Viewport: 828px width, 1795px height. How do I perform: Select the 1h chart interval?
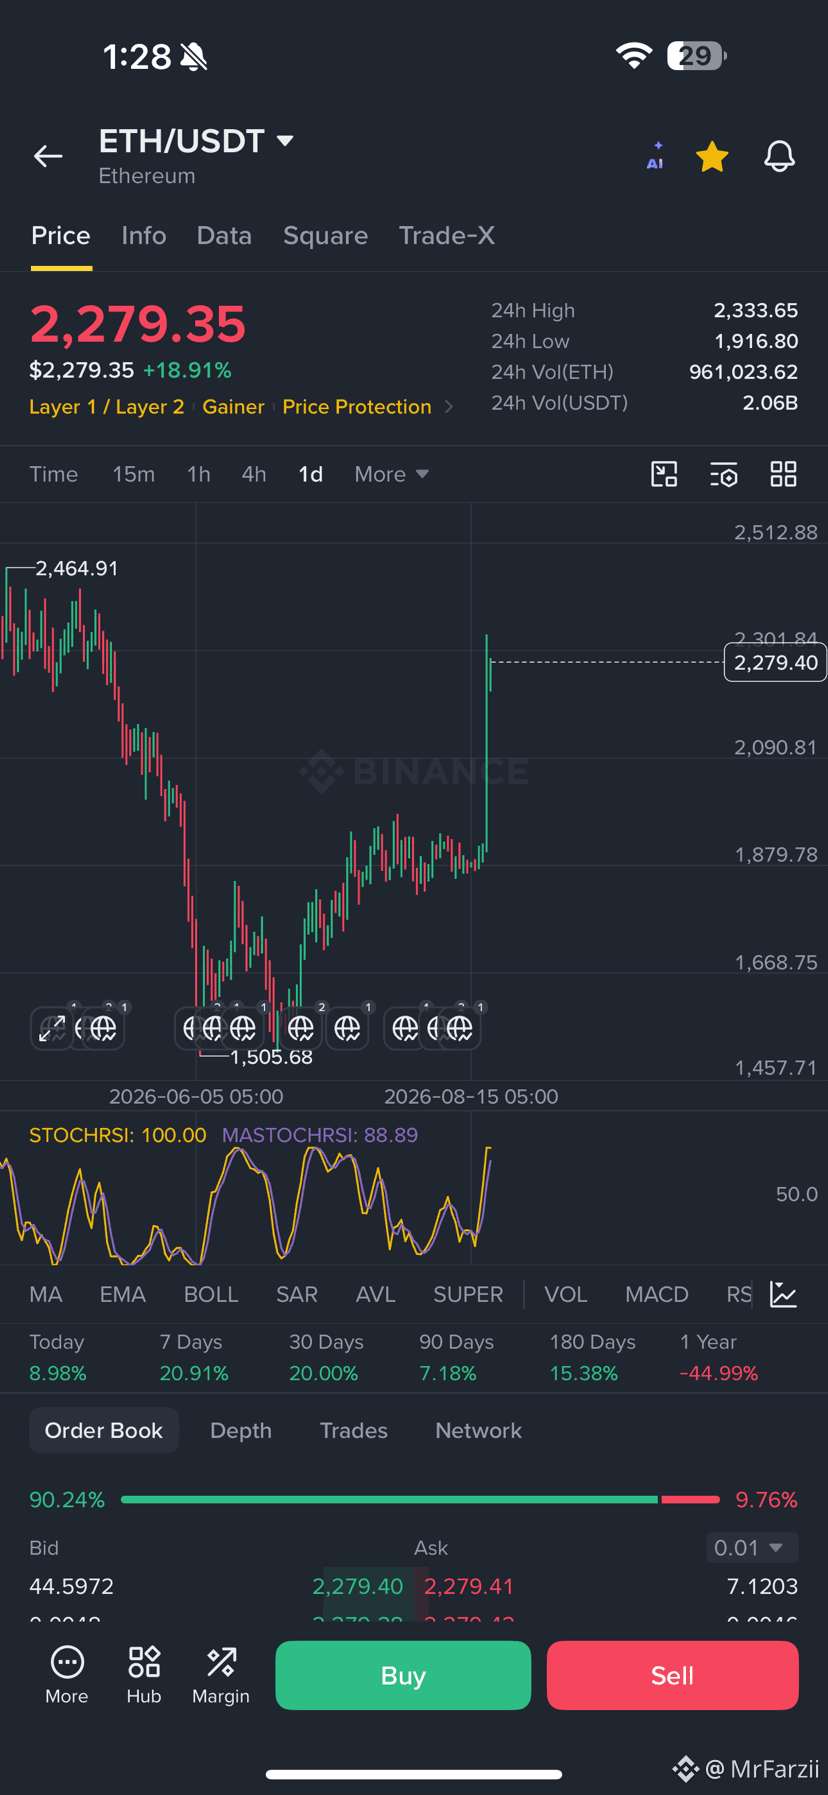click(x=199, y=474)
